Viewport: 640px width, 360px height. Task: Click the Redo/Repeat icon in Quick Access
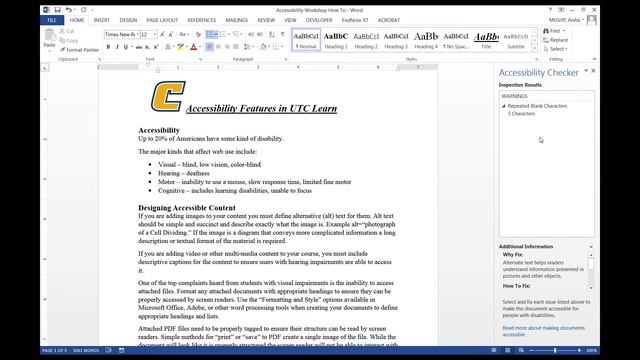(84, 10)
